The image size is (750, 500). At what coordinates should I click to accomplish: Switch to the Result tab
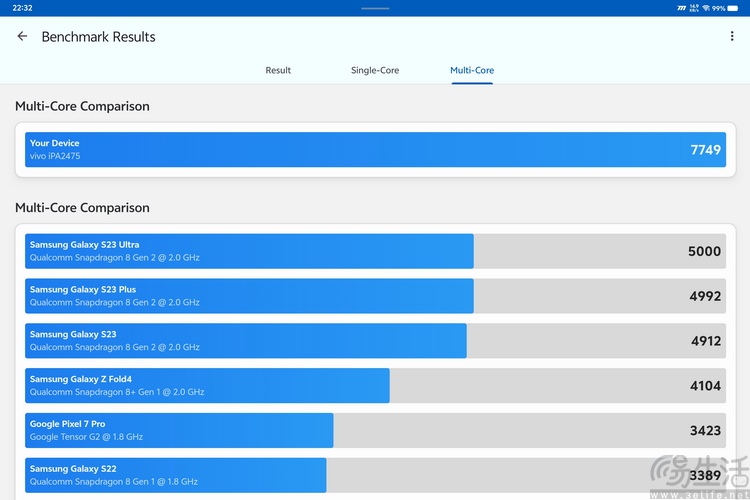(278, 70)
